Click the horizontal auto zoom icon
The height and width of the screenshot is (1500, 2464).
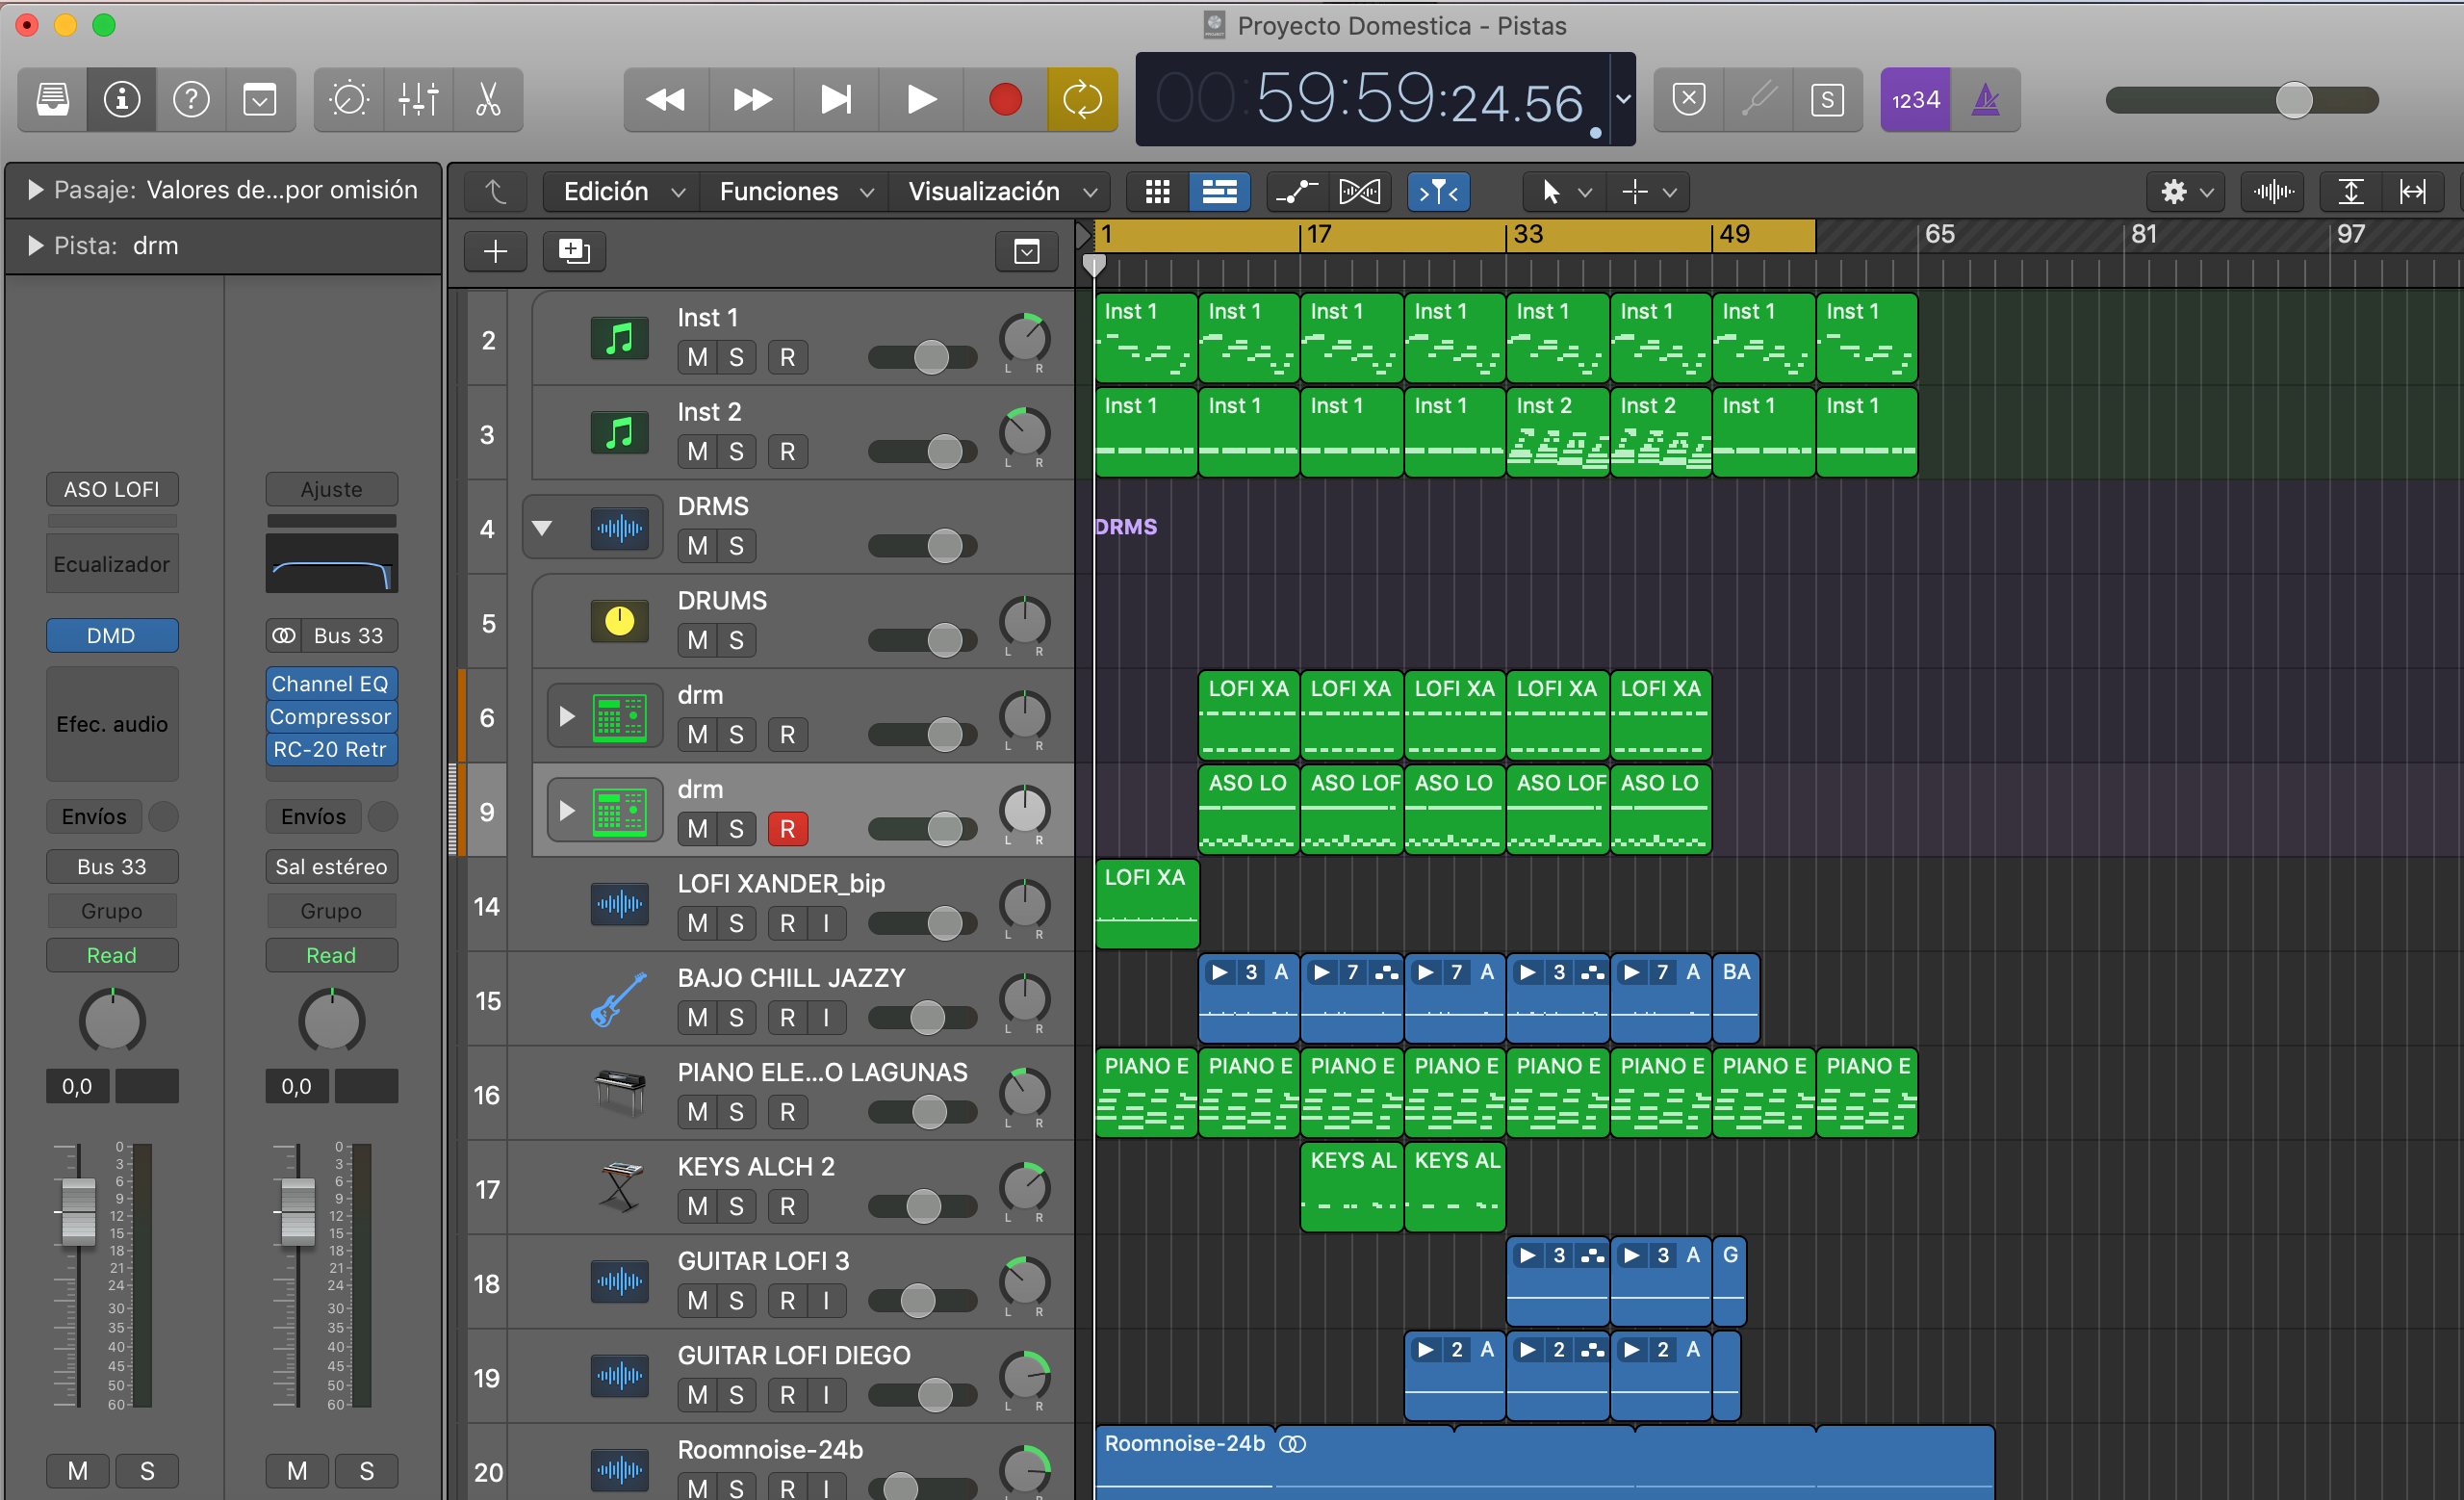point(2413,191)
